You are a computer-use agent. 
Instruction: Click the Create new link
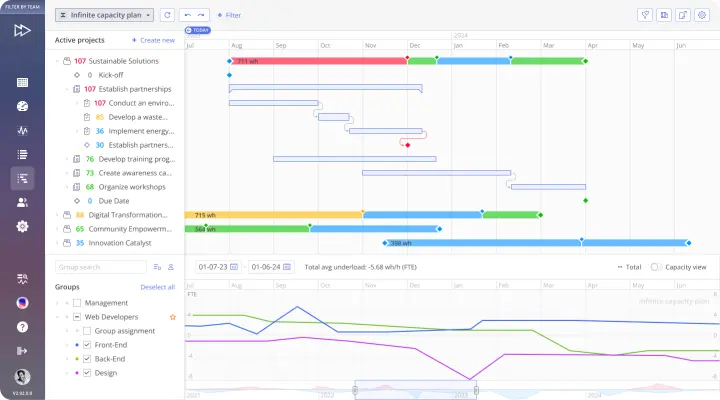153,40
